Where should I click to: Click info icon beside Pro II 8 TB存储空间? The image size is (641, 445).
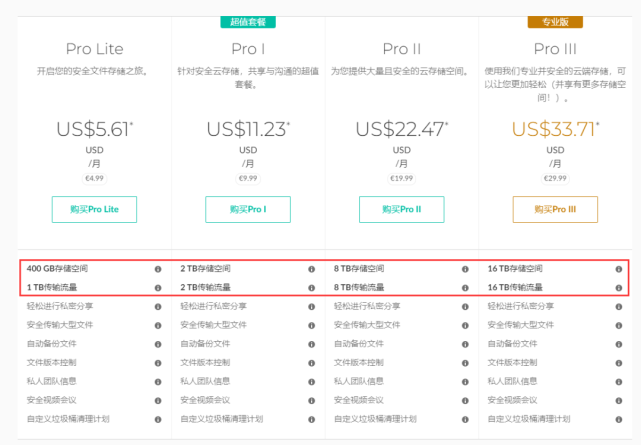pyautogui.click(x=465, y=269)
